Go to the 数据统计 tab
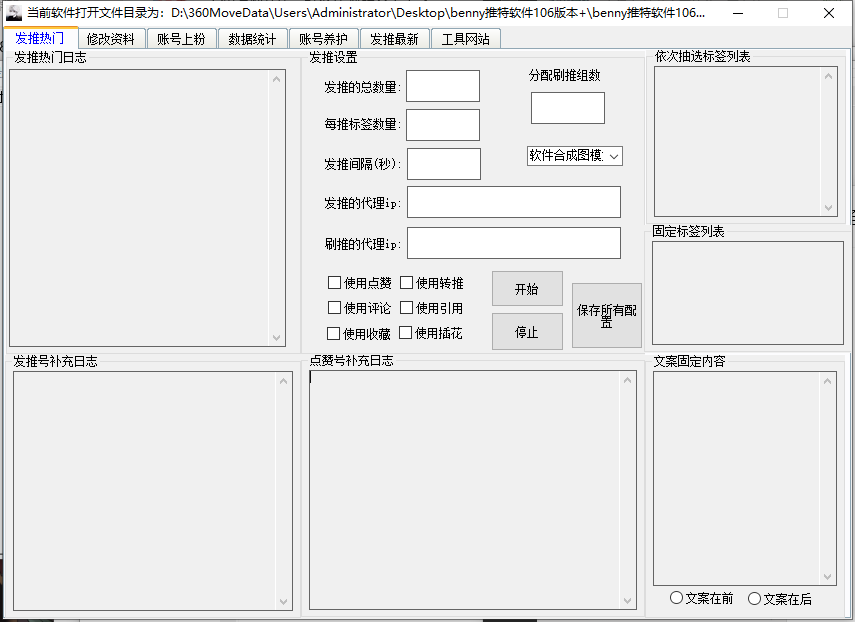Viewport: 855px width, 622px height. (x=252, y=39)
